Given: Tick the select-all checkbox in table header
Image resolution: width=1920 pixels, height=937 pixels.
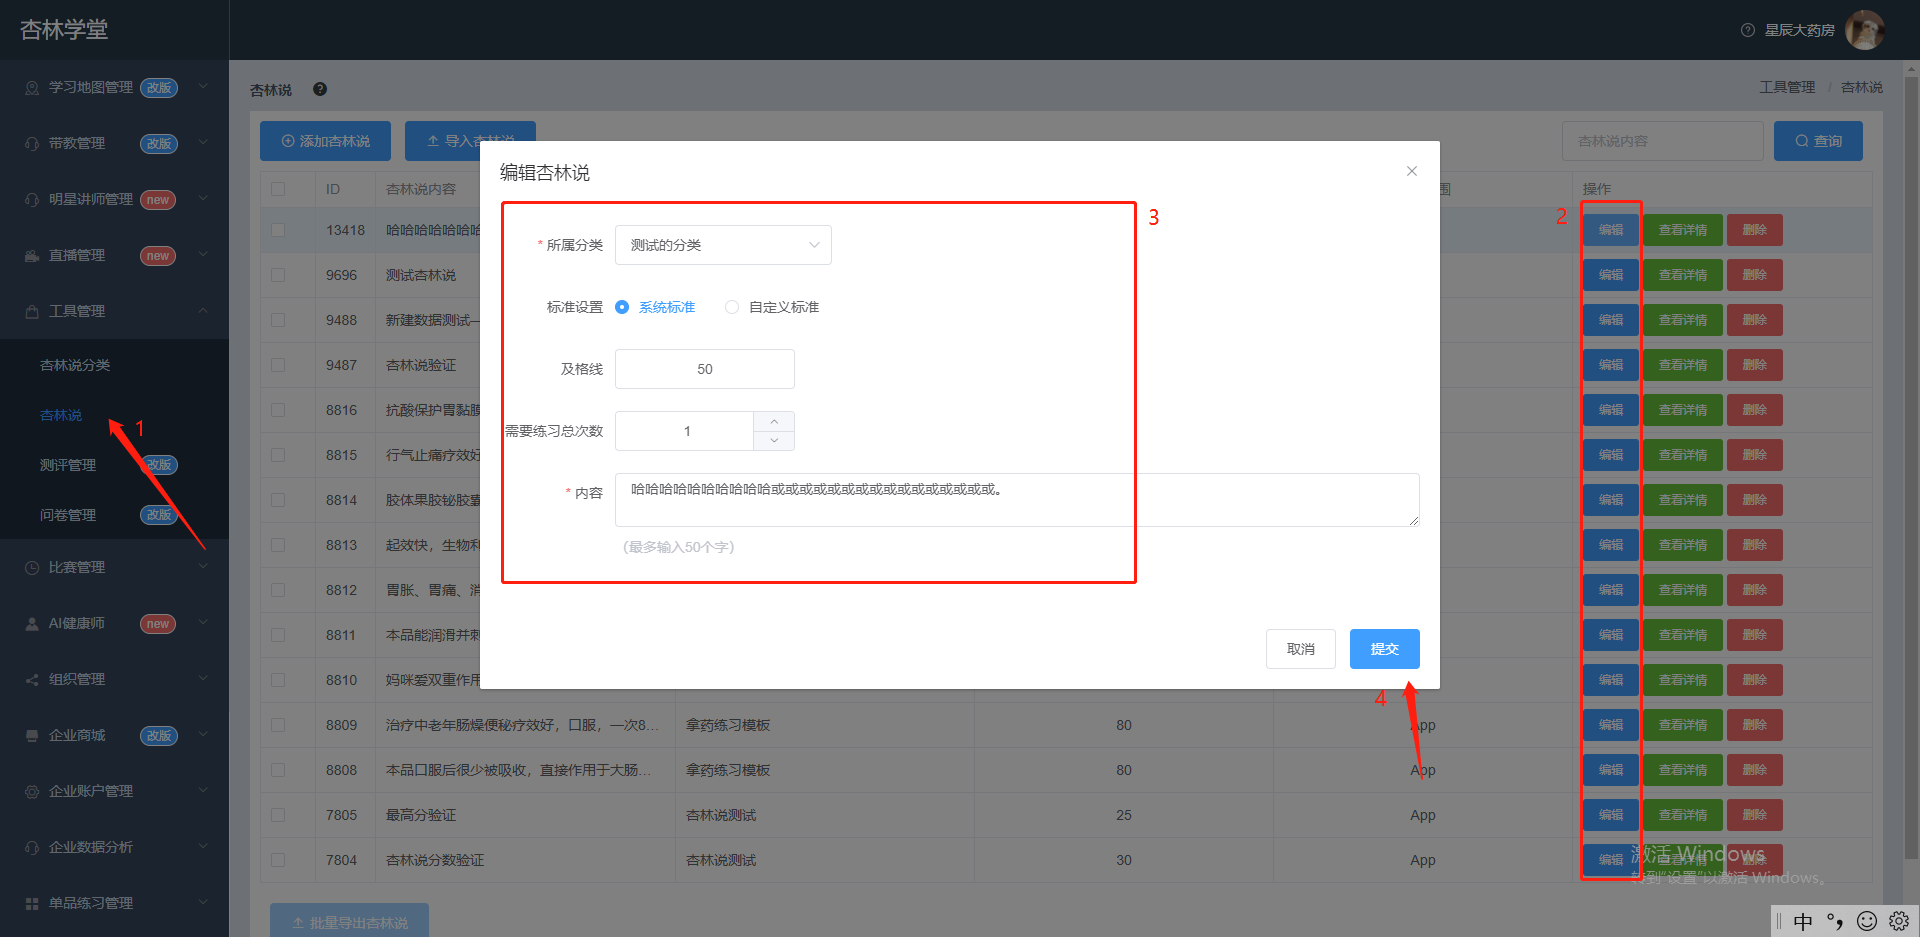Looking at the screenshot, I should 278,189.
